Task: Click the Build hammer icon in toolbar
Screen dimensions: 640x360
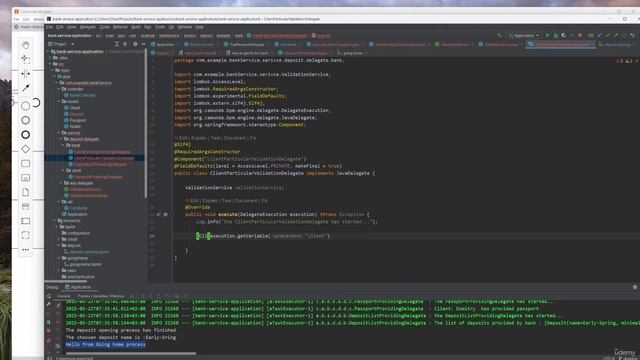Action: [500, 36]
